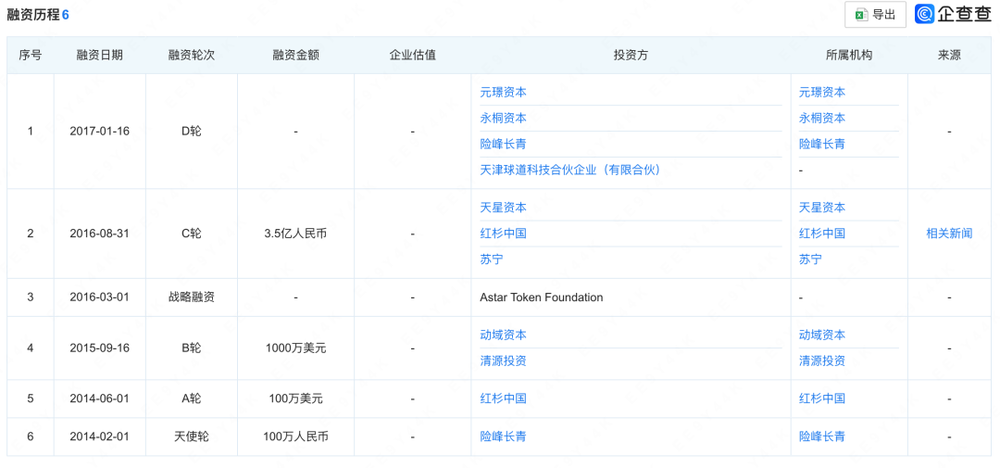Open 元璟资本 in the 投资方 column
Image resolution: width=1000 pixels, height=468 pixels.
(503, 92)
